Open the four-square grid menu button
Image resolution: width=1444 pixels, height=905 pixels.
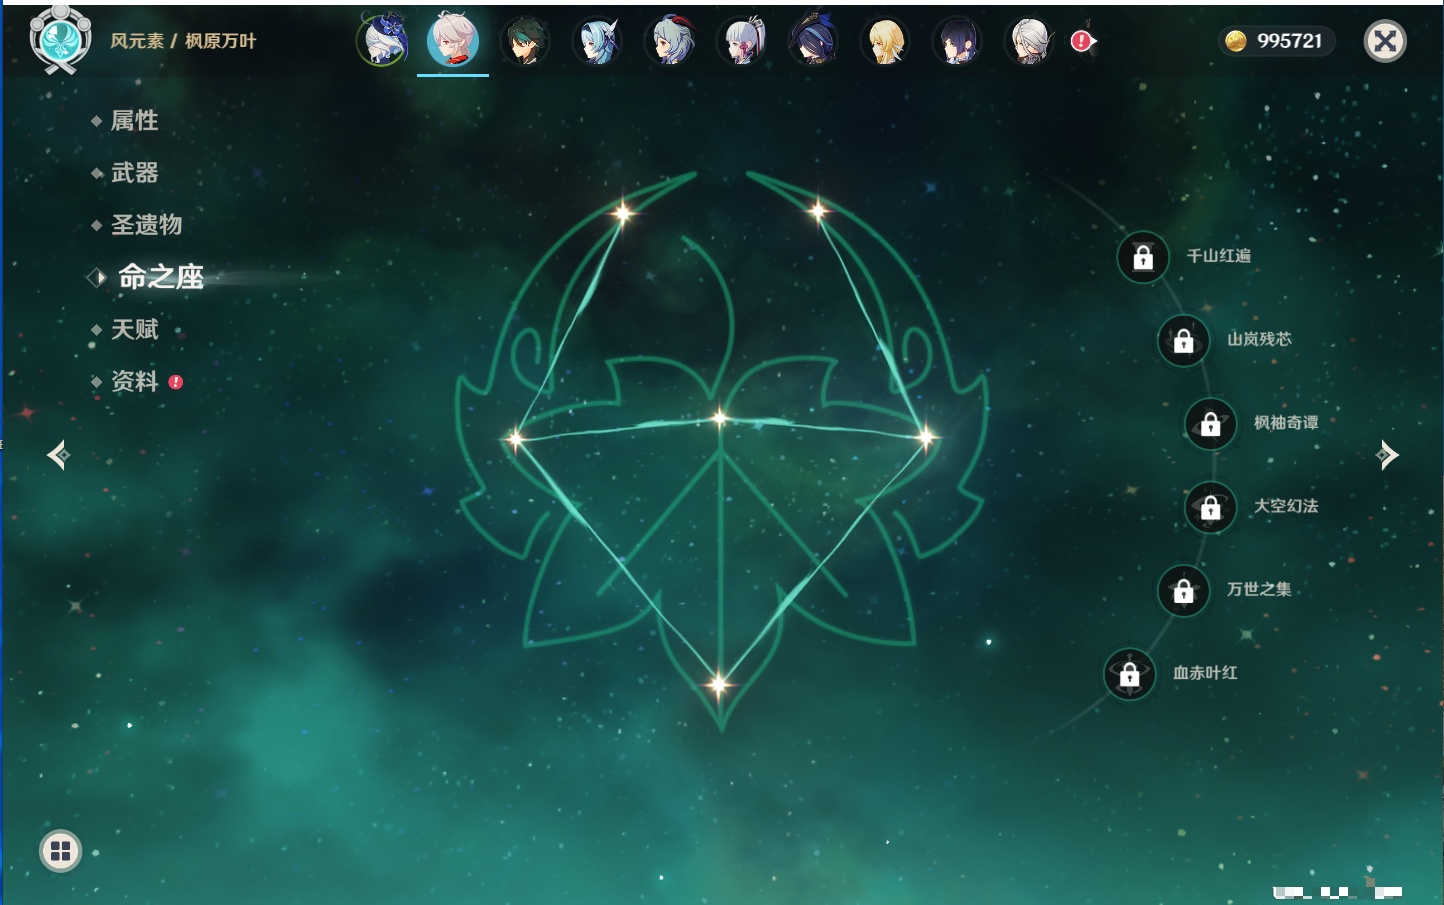(60, 851)
